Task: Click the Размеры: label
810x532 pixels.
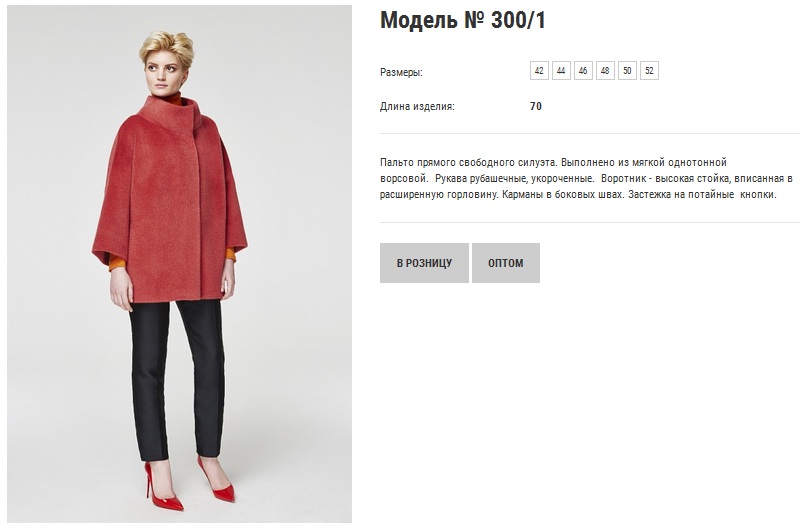Action: click(x=401, y=72)
